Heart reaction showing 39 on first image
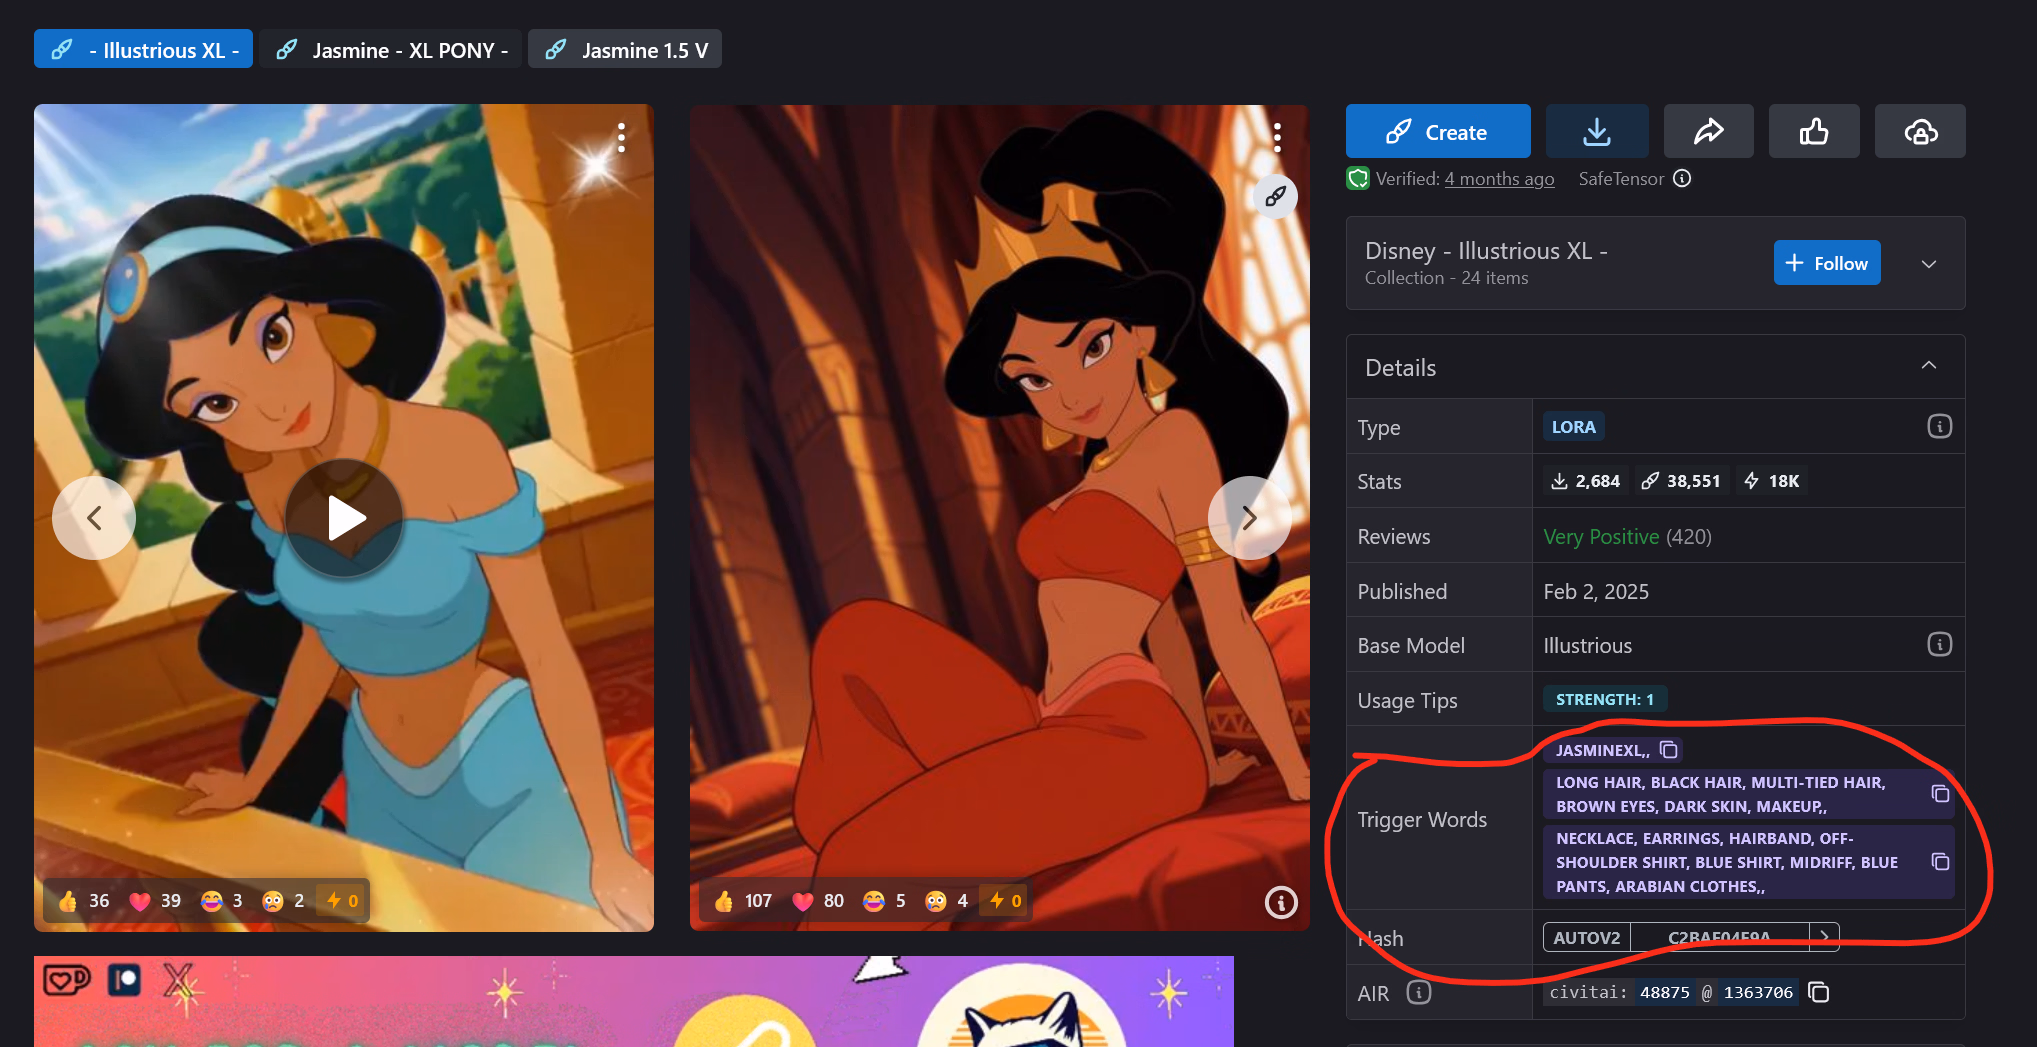 click(156, 901)
